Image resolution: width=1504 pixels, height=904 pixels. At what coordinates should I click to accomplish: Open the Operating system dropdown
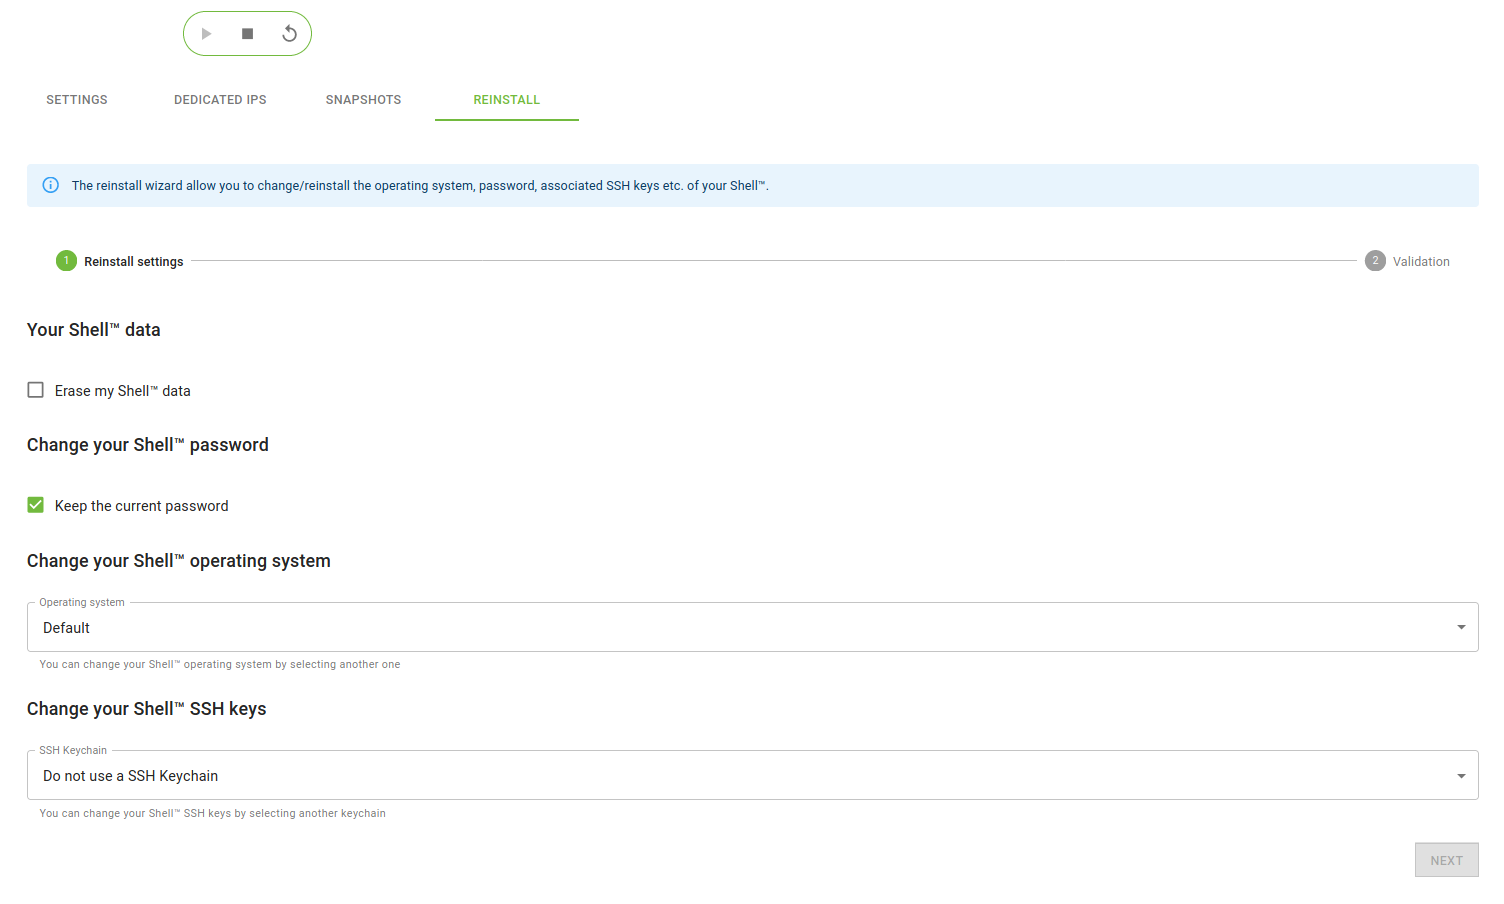click(x=740, y=628)
